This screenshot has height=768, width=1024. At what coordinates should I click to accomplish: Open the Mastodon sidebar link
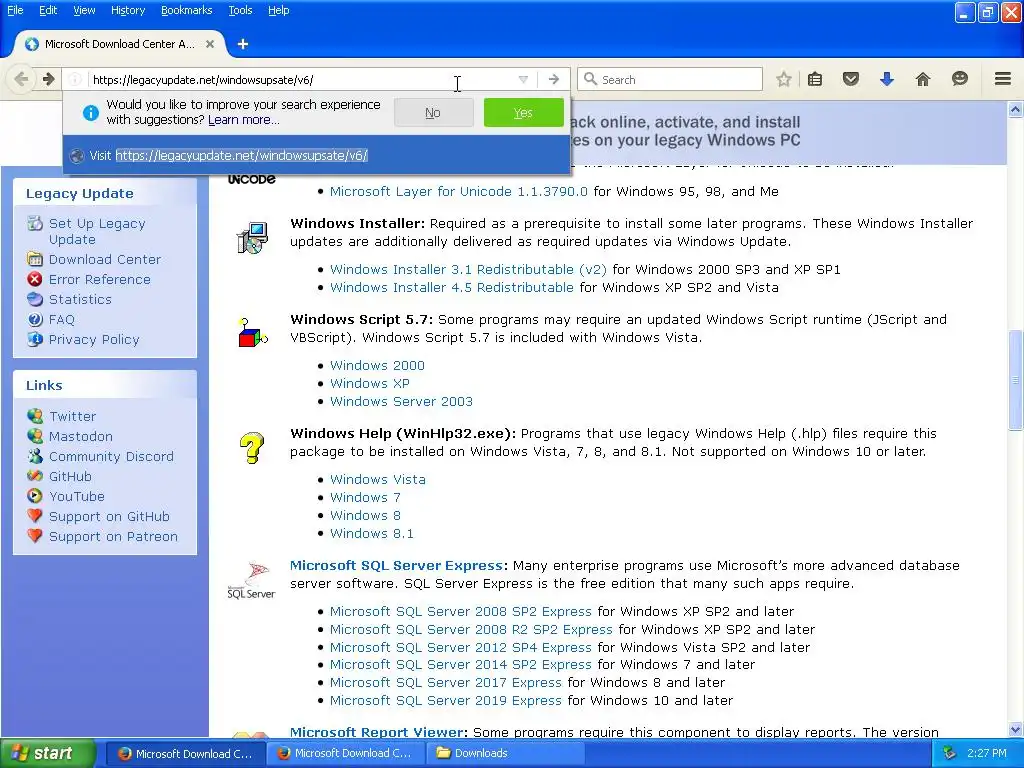(80, 436)
